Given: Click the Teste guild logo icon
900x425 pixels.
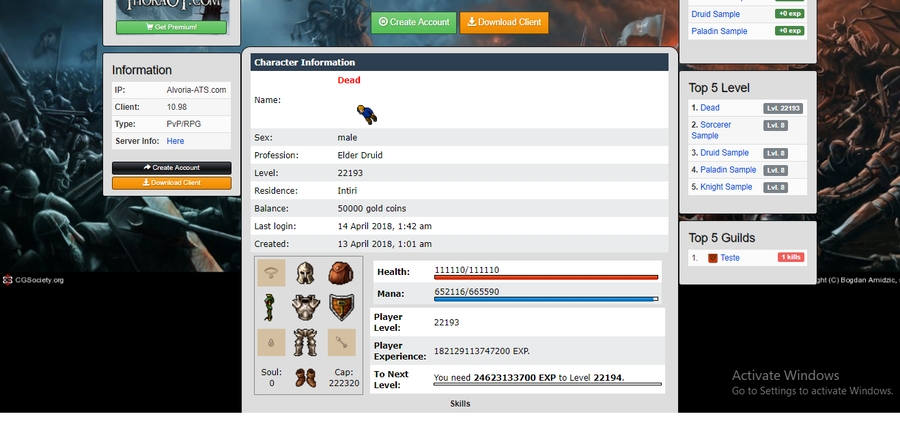Looking at the screenshot, I should [712, 258].
